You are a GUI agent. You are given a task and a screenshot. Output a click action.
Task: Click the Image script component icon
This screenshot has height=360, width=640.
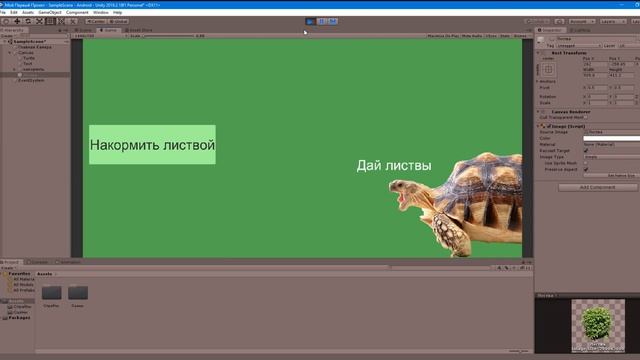543,127
